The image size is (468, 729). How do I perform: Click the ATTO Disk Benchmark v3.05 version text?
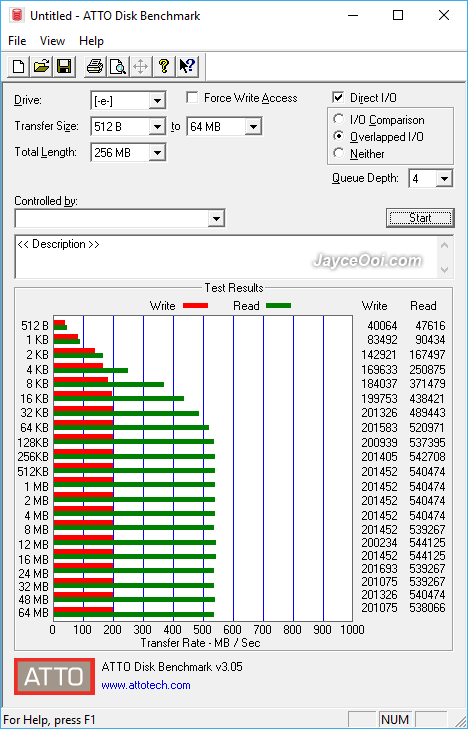pyautogui.click(x=172, y=667)
